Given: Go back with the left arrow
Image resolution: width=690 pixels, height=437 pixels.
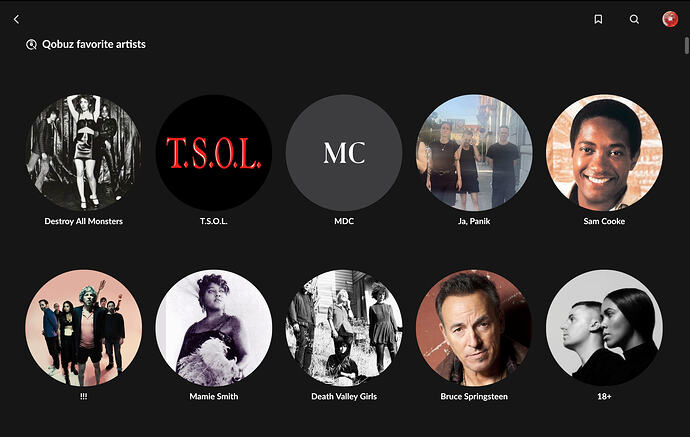Looking at the screenshot, I should 16,19.
